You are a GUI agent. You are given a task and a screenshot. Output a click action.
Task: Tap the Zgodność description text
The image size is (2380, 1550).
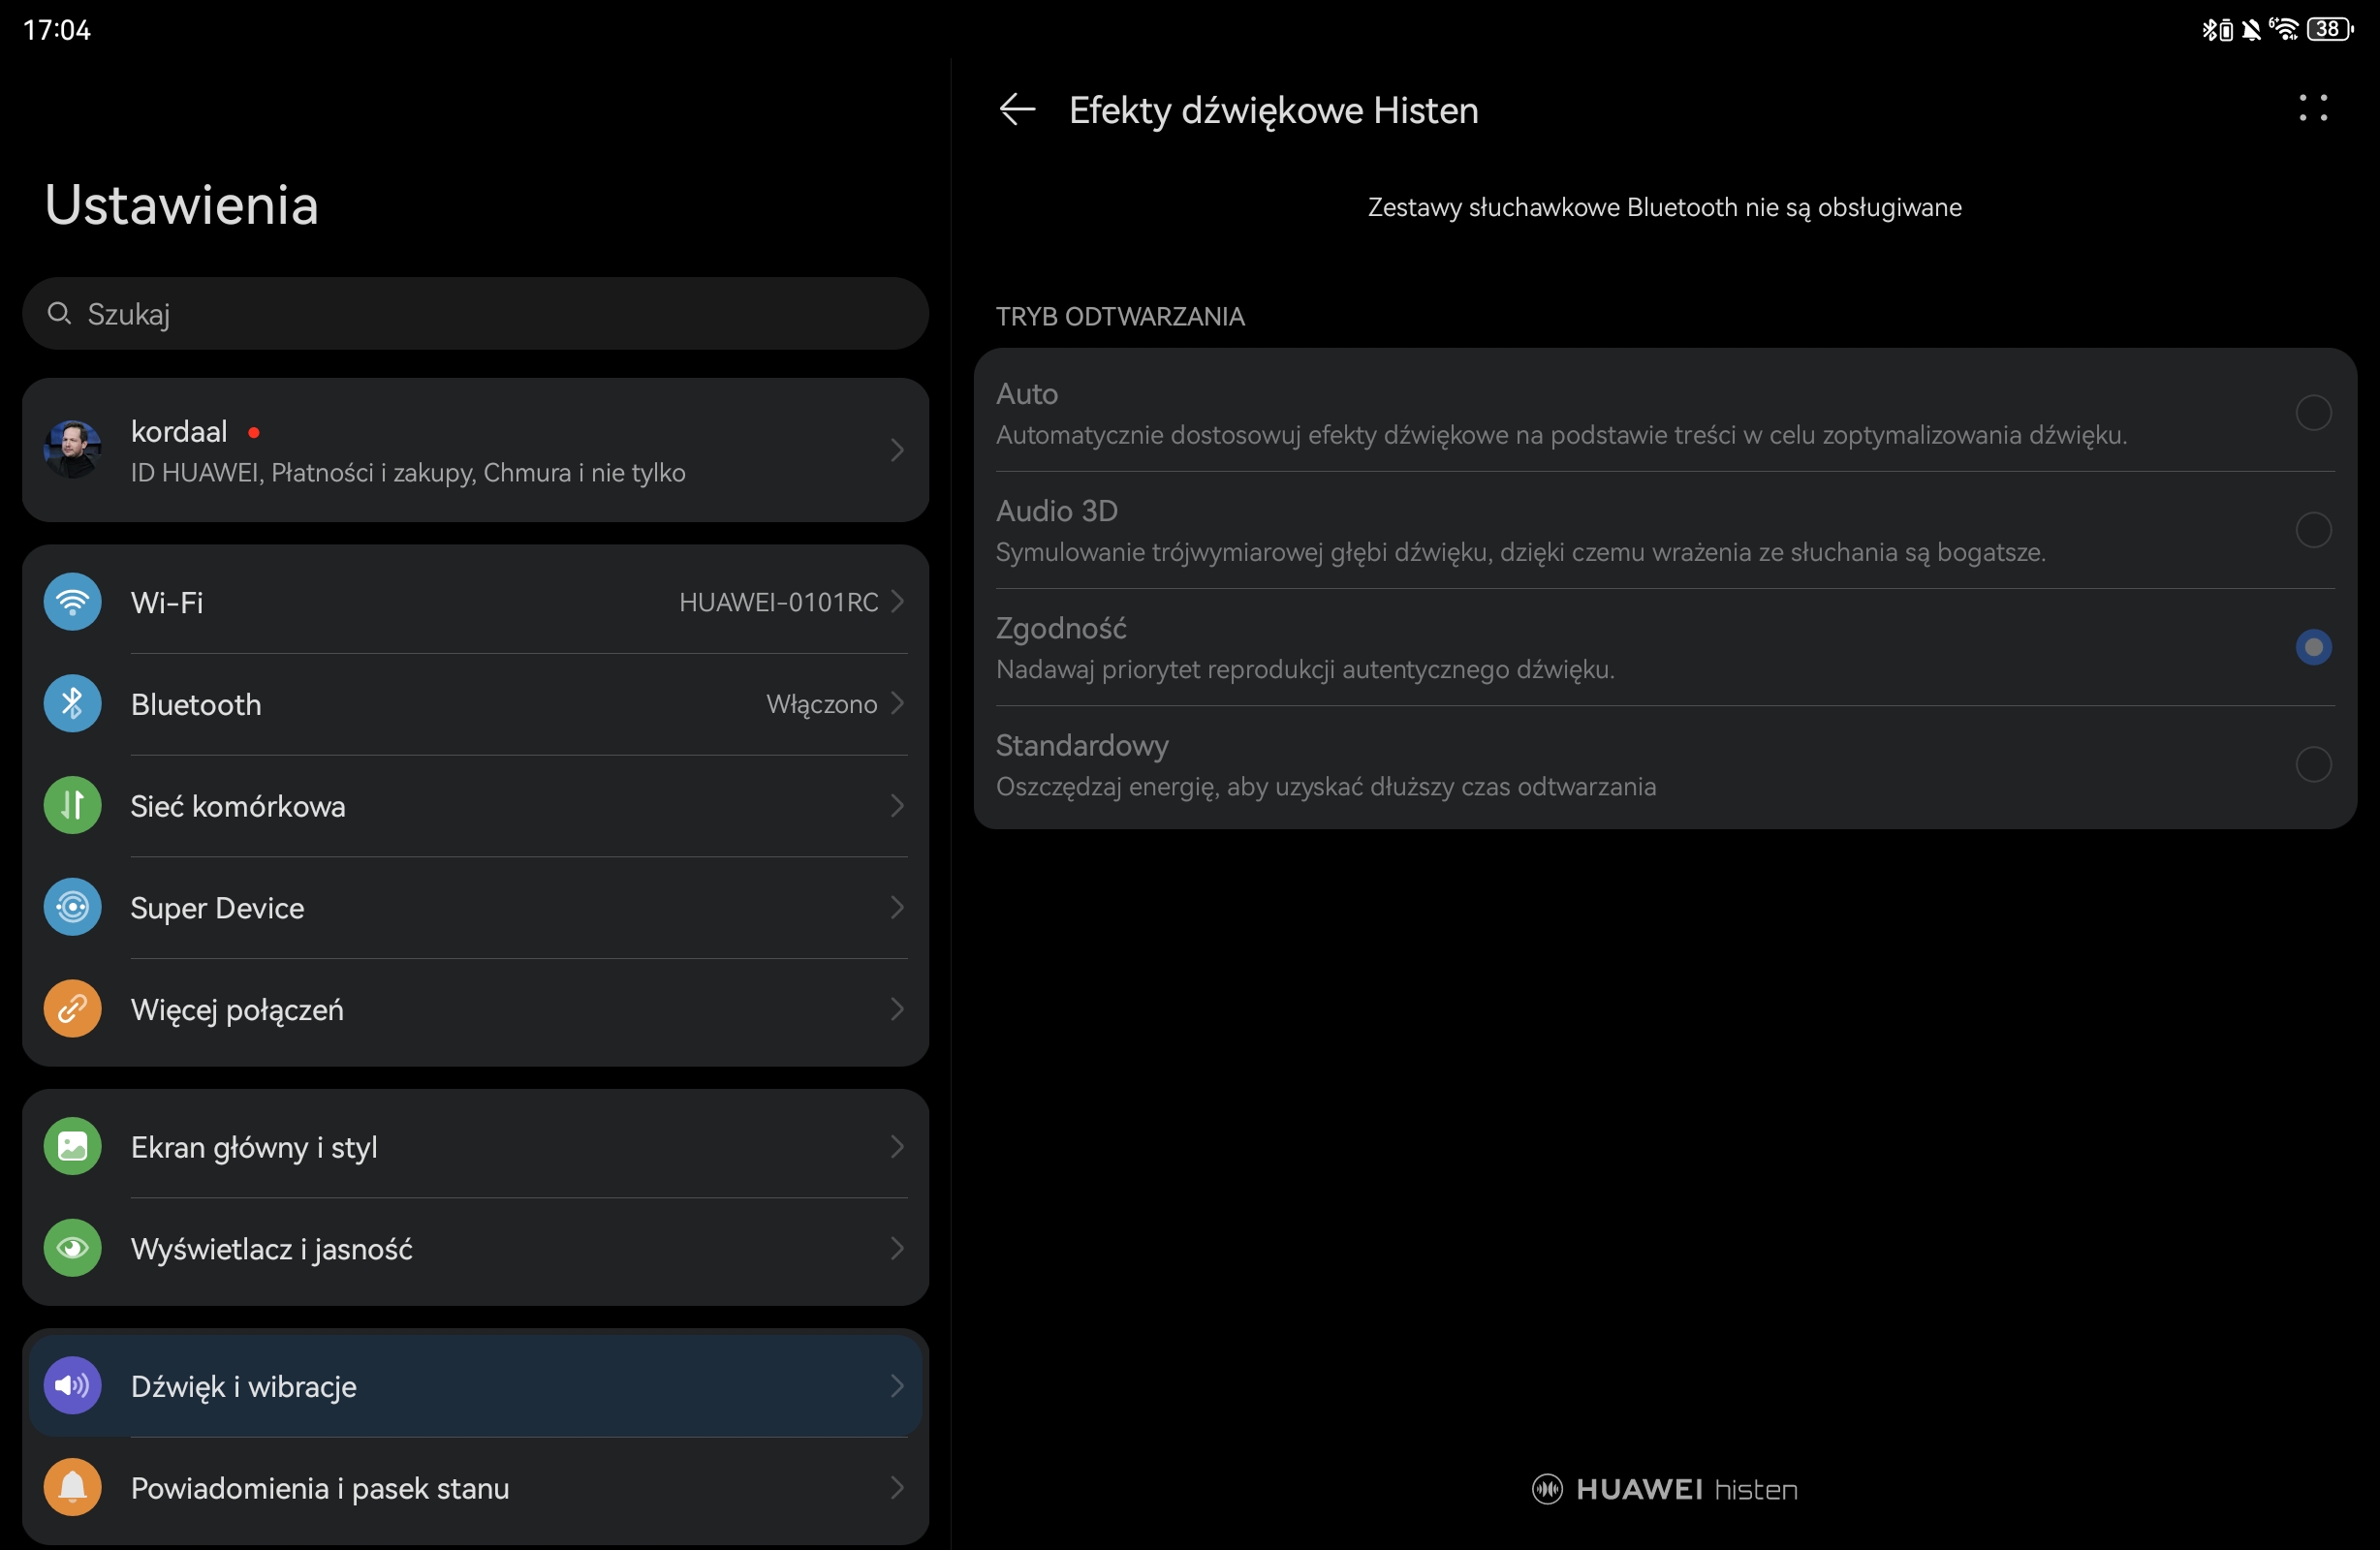(x=1305, y=669)
